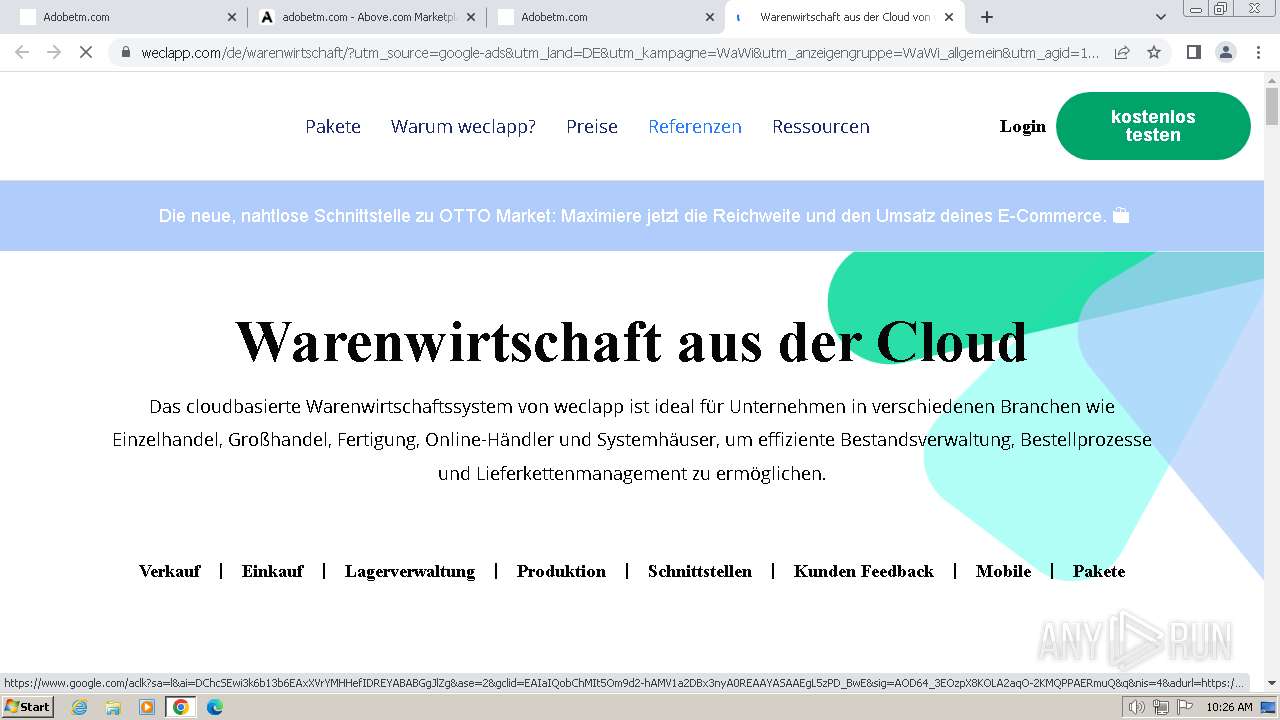
Task: Open the media player taskbar icon
Action: click(147, 707)
